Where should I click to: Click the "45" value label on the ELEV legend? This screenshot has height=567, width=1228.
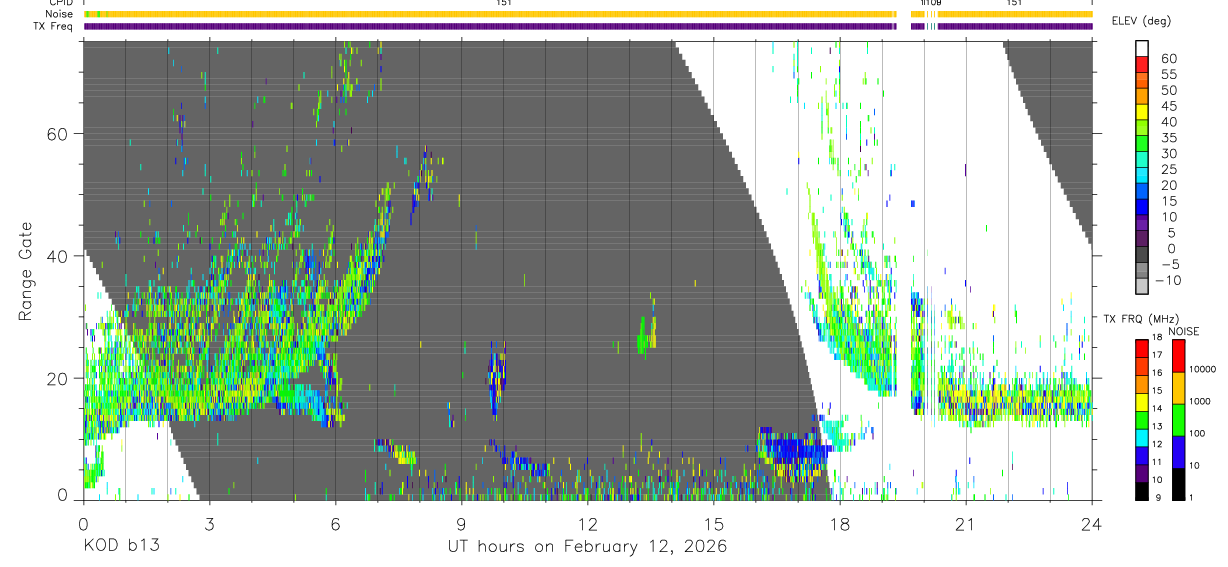click(x=1169, y=106)
